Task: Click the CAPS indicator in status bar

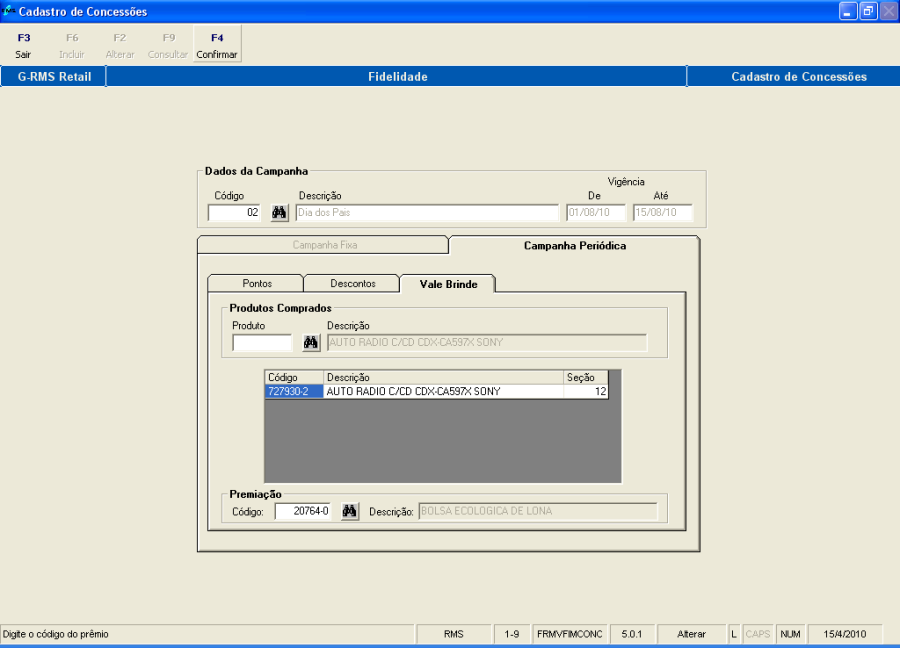Action: point(757,634)
